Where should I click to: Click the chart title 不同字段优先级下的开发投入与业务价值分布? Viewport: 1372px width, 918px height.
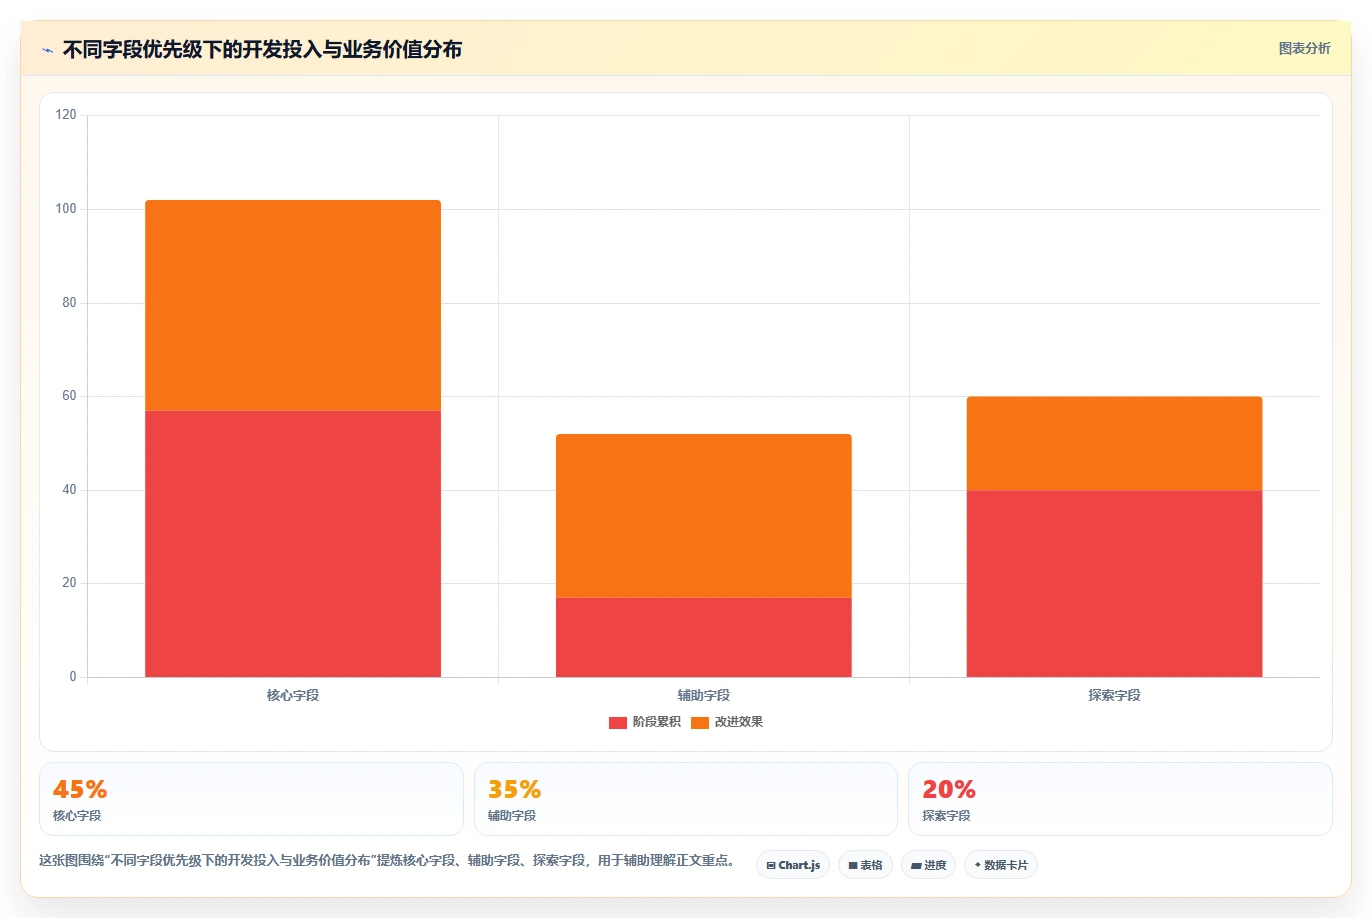point(262,49)
